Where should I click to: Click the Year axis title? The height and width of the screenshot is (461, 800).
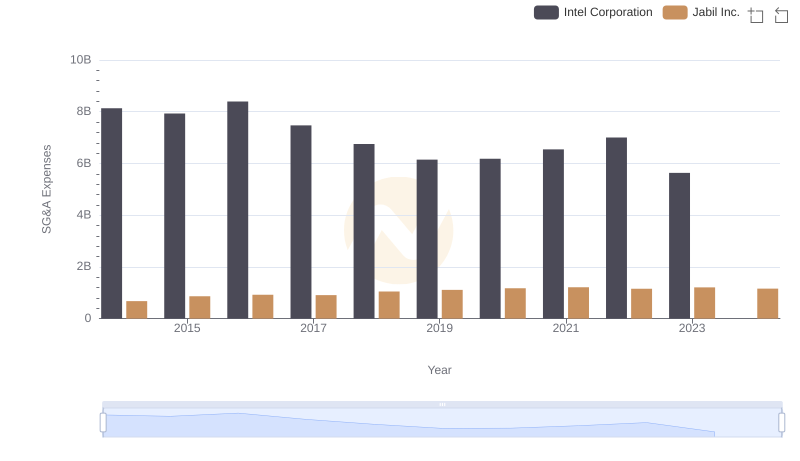click(439, 370)
